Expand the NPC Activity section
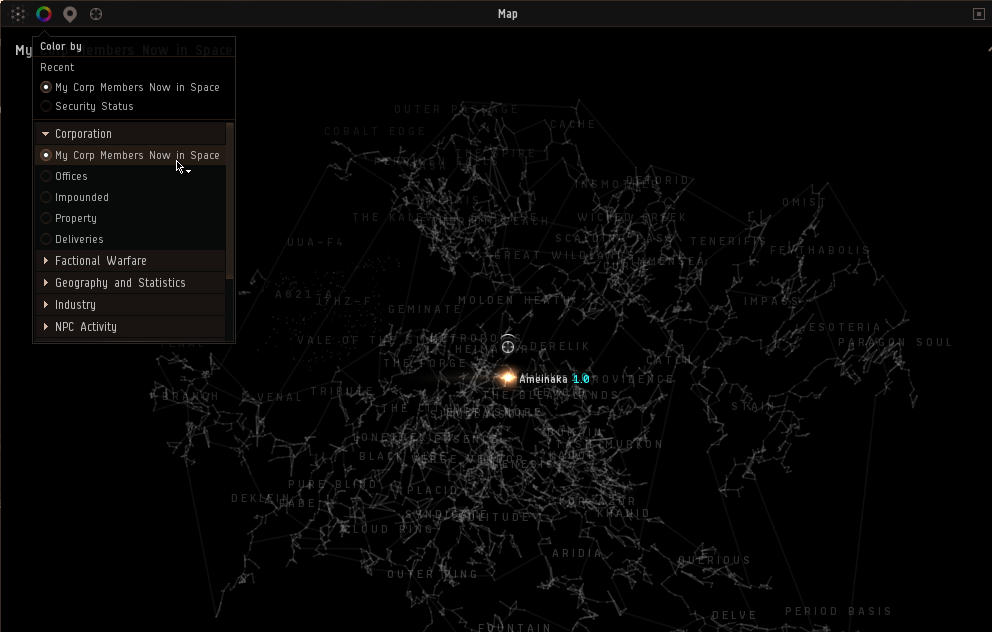 (131, 327)
